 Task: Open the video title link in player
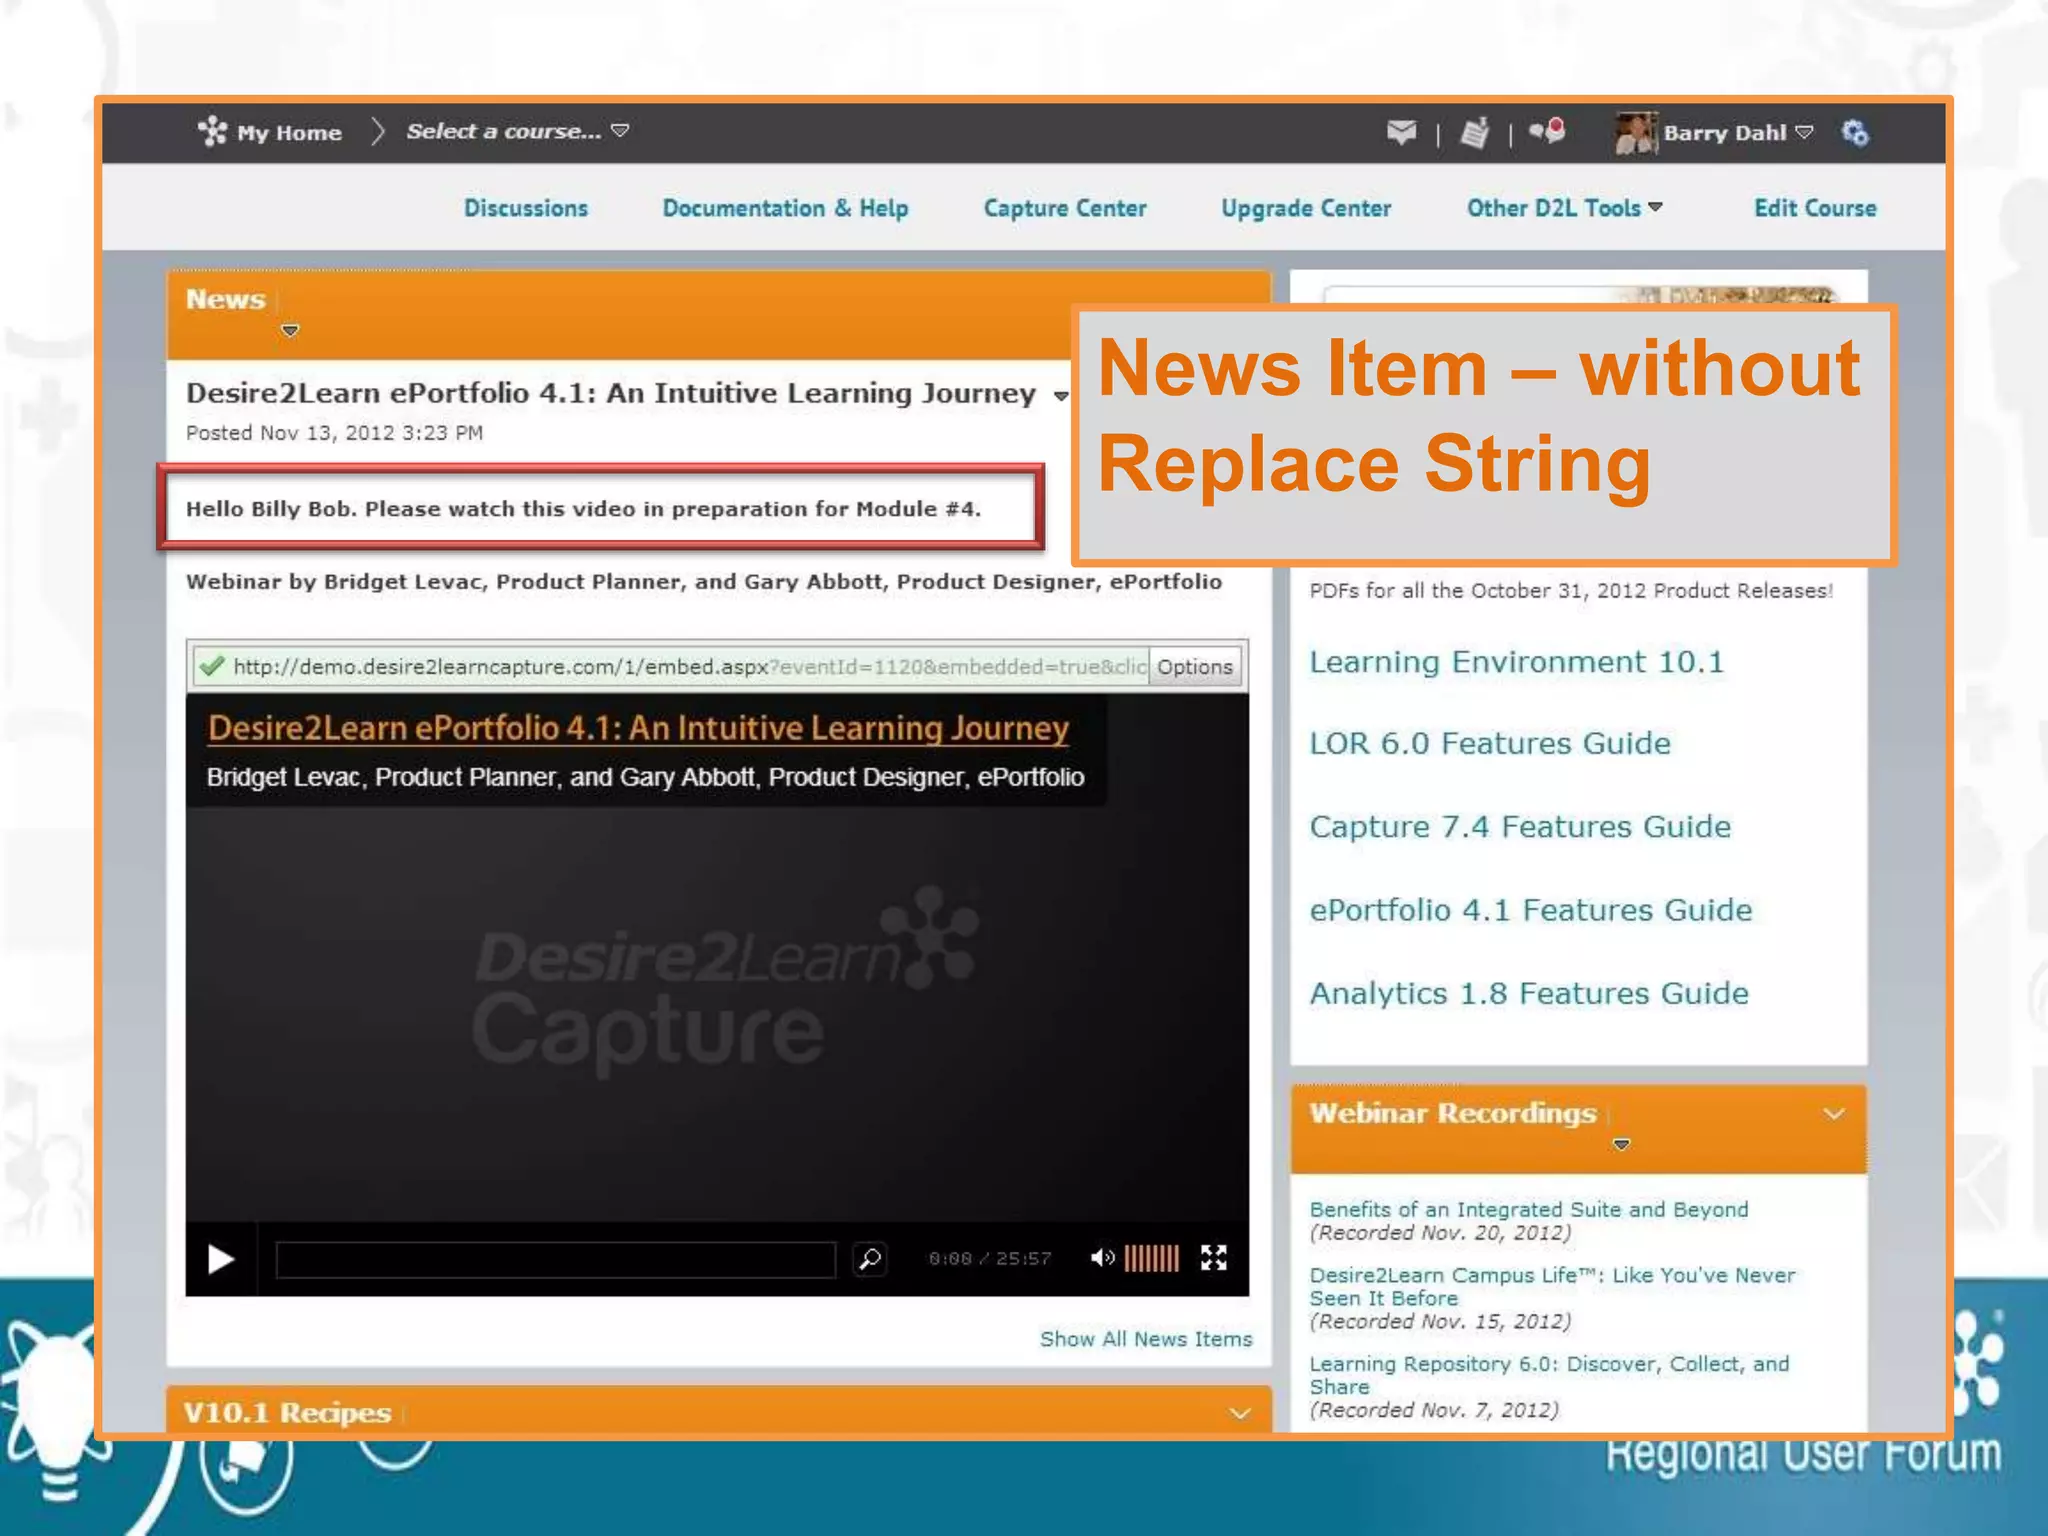[x=638, y=728]
